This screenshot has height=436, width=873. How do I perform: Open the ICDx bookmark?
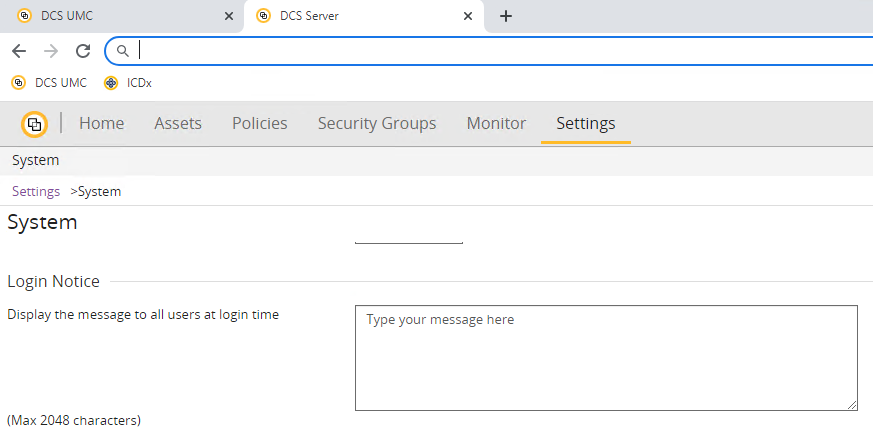(128, 83)
